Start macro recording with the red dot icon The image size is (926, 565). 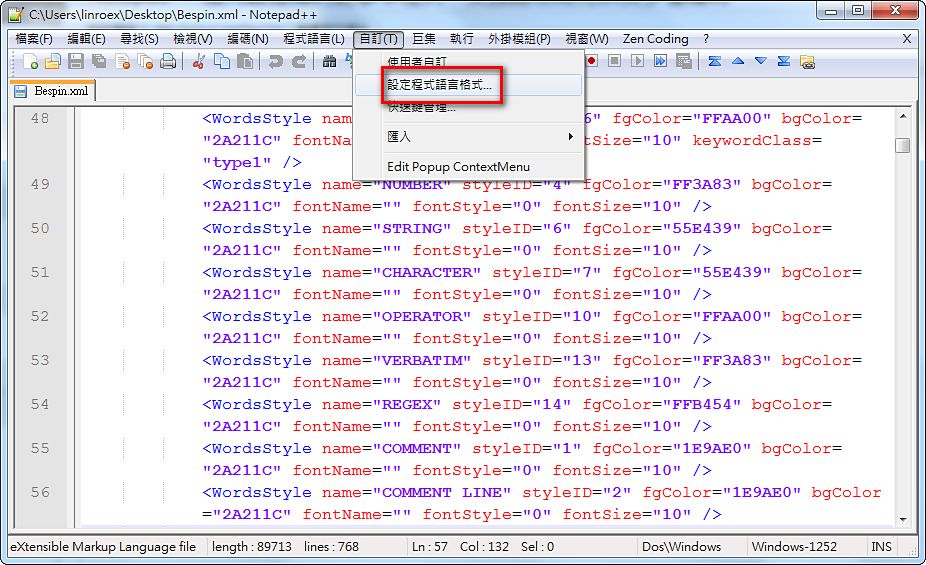591,60
